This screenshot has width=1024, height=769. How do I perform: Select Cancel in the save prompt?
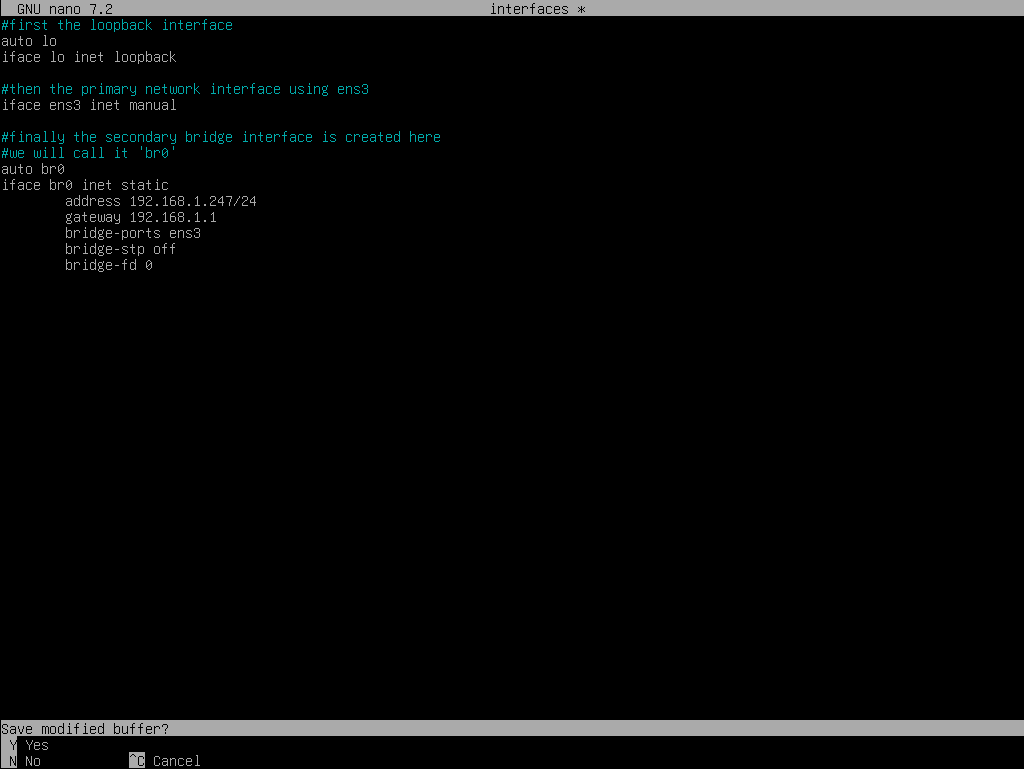[177, 761]
